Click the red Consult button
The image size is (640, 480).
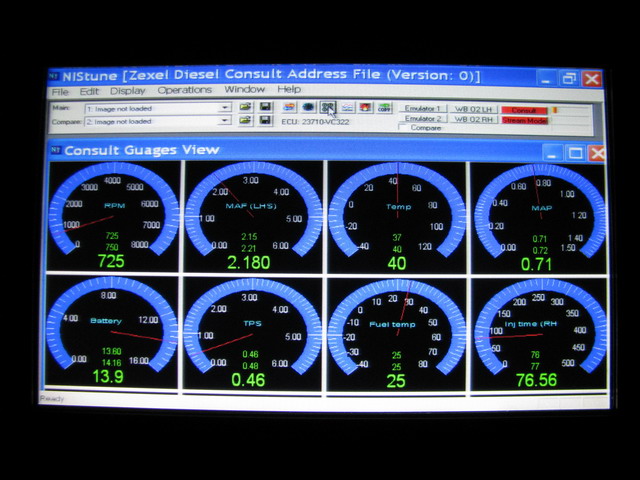tap(524, 110)
